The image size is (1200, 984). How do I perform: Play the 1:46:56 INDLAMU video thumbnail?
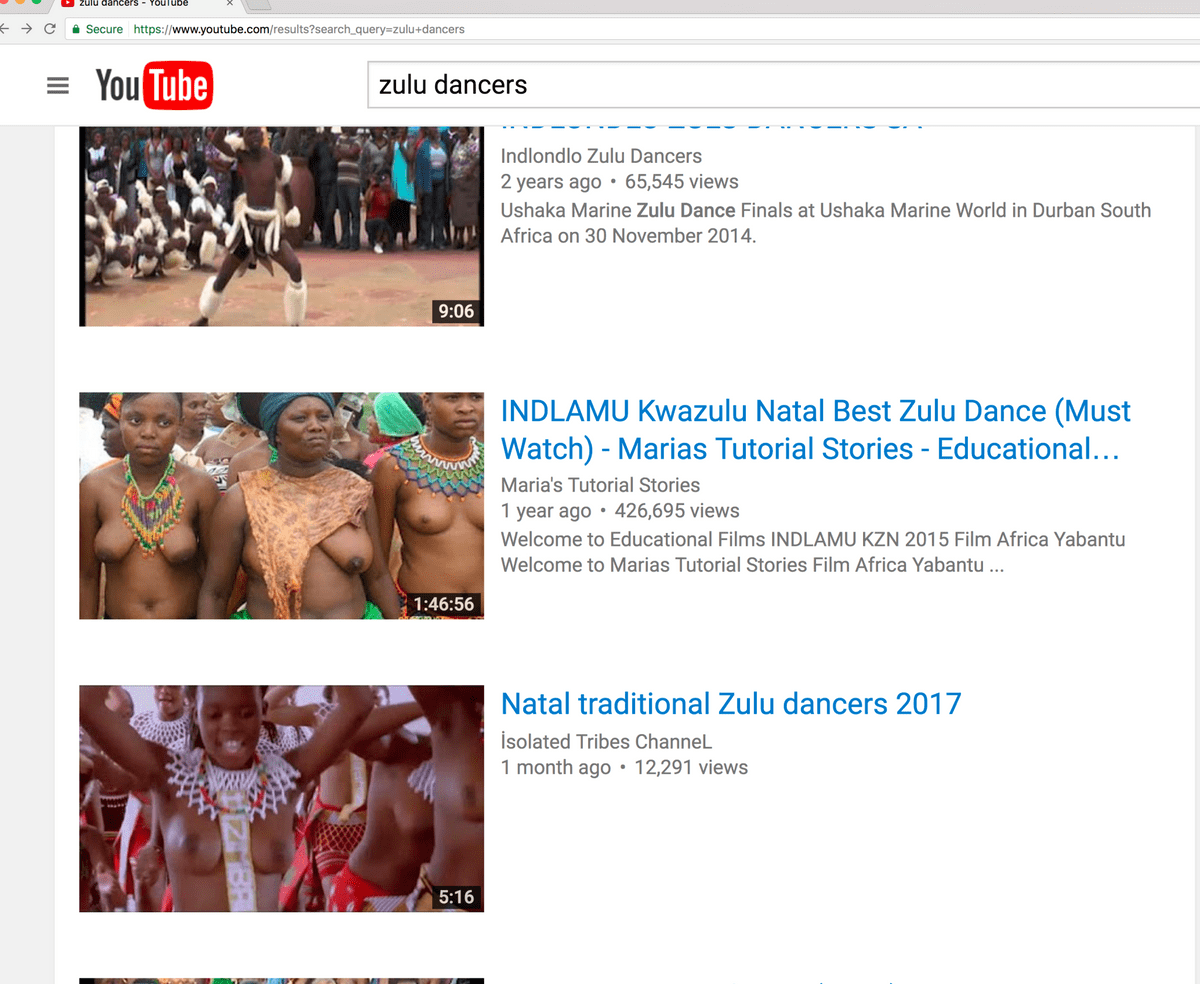[x=281, y=505]
